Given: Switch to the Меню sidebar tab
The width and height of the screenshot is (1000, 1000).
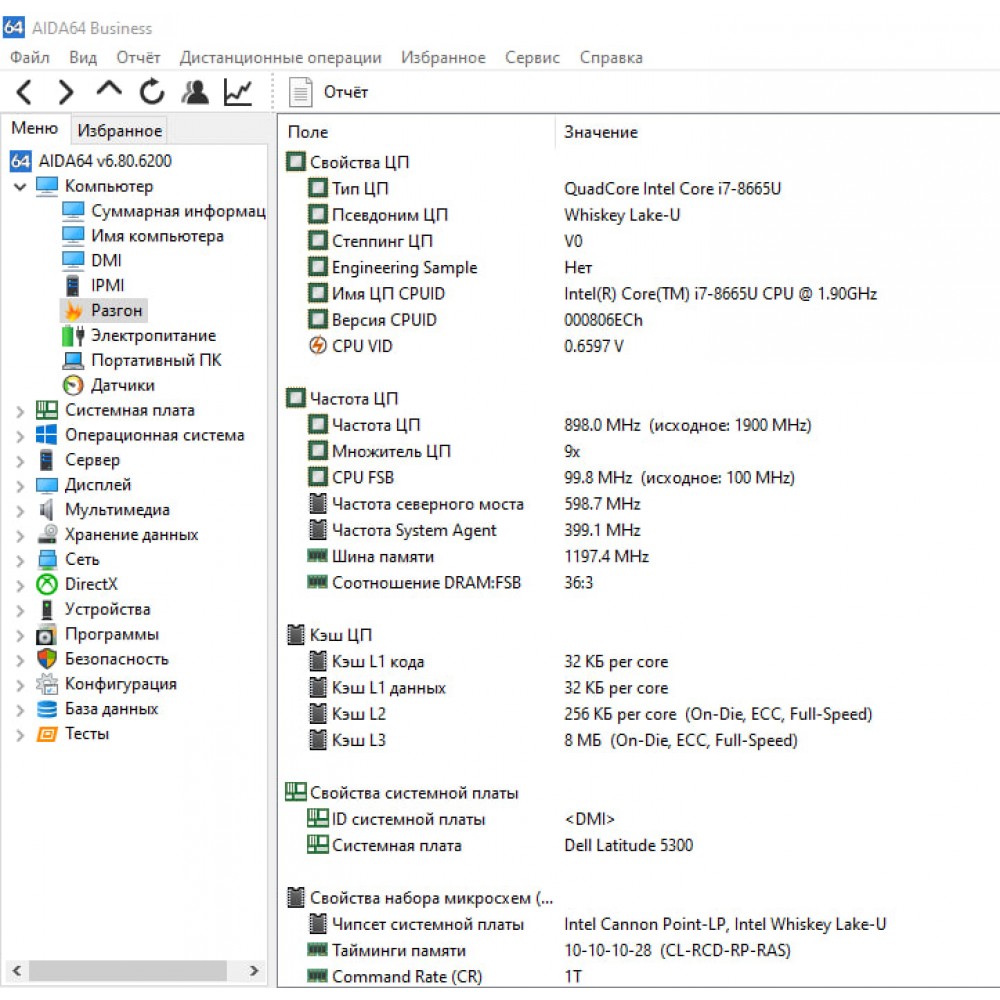Looking at the screenshot, I should 34,128.
